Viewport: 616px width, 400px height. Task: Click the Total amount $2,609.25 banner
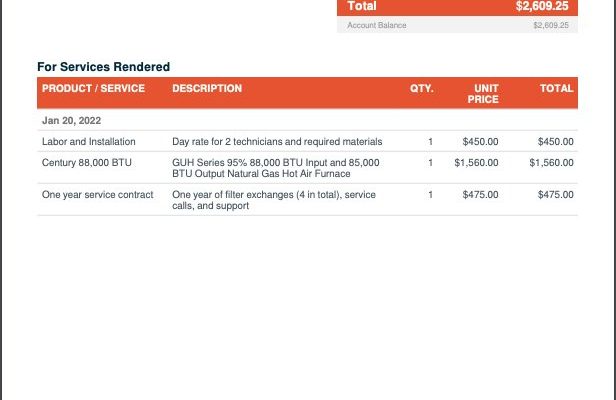tap(457, 7)
